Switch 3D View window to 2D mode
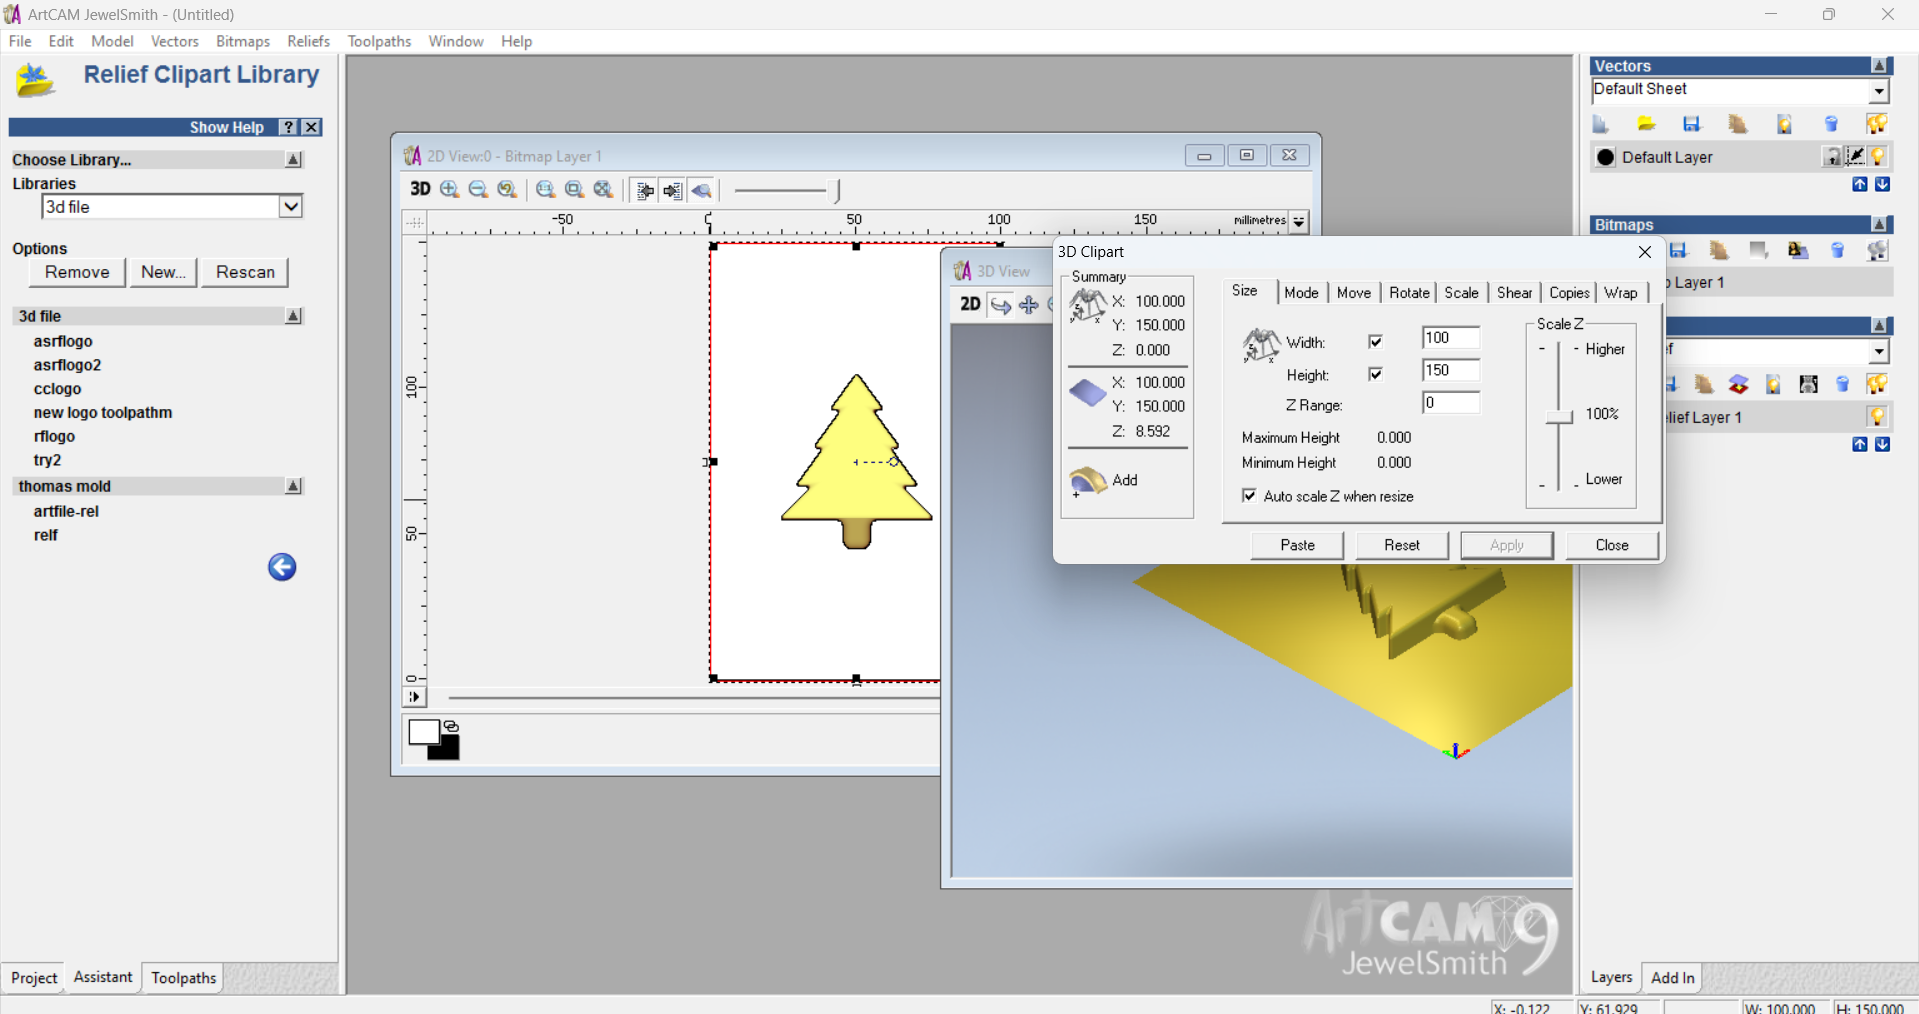1919x1014 pixels. [x=970, y=304]
